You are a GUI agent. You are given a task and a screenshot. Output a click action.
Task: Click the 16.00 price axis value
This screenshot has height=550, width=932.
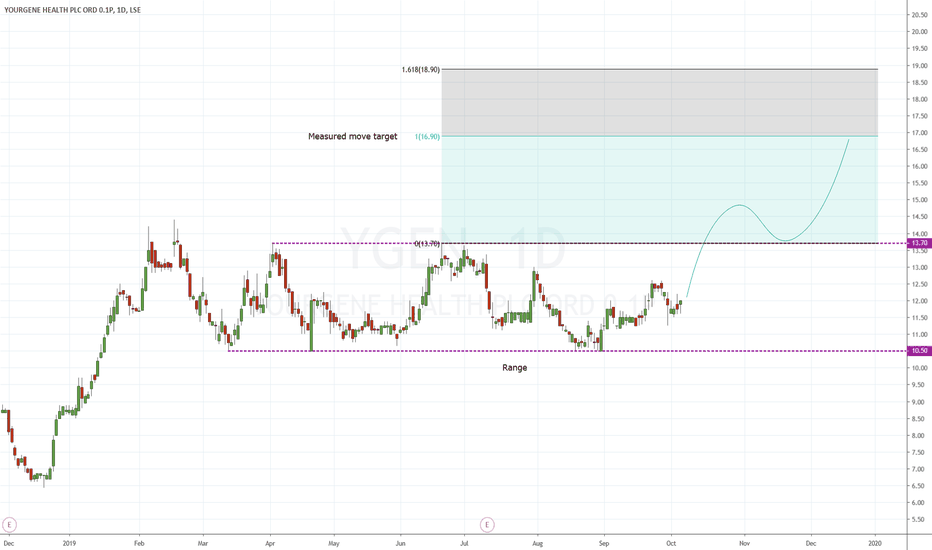[x=920, y=166]
